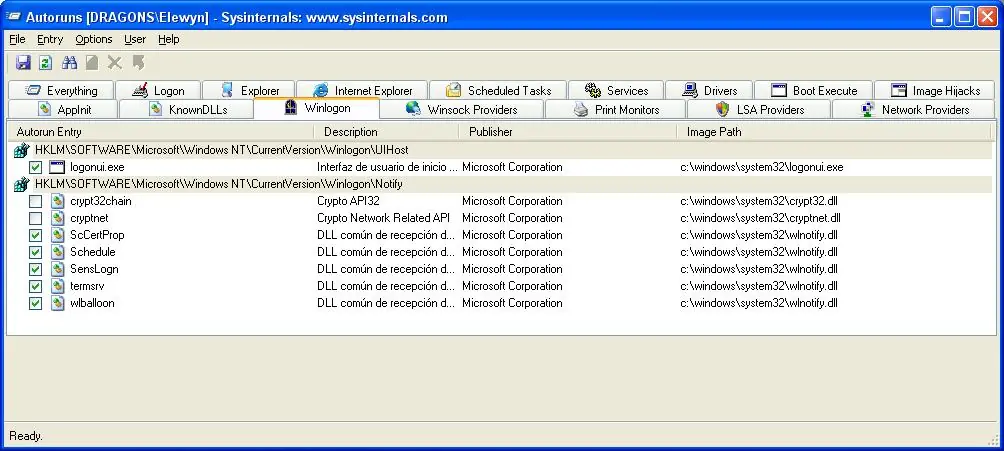Click the c:\windows\system32\logonui.exe image path
The image size is (1004, 451).
point(762,168)
